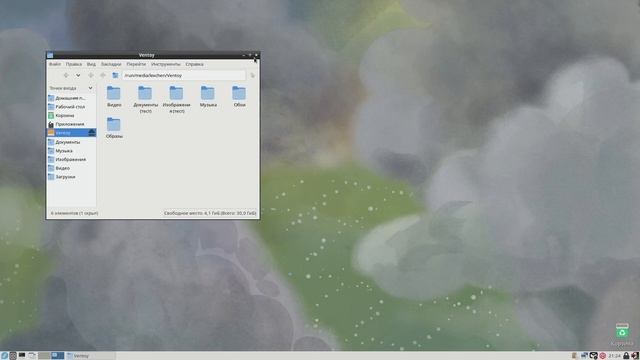
Task: Open the Файл menu
Action: coord(55,64)
